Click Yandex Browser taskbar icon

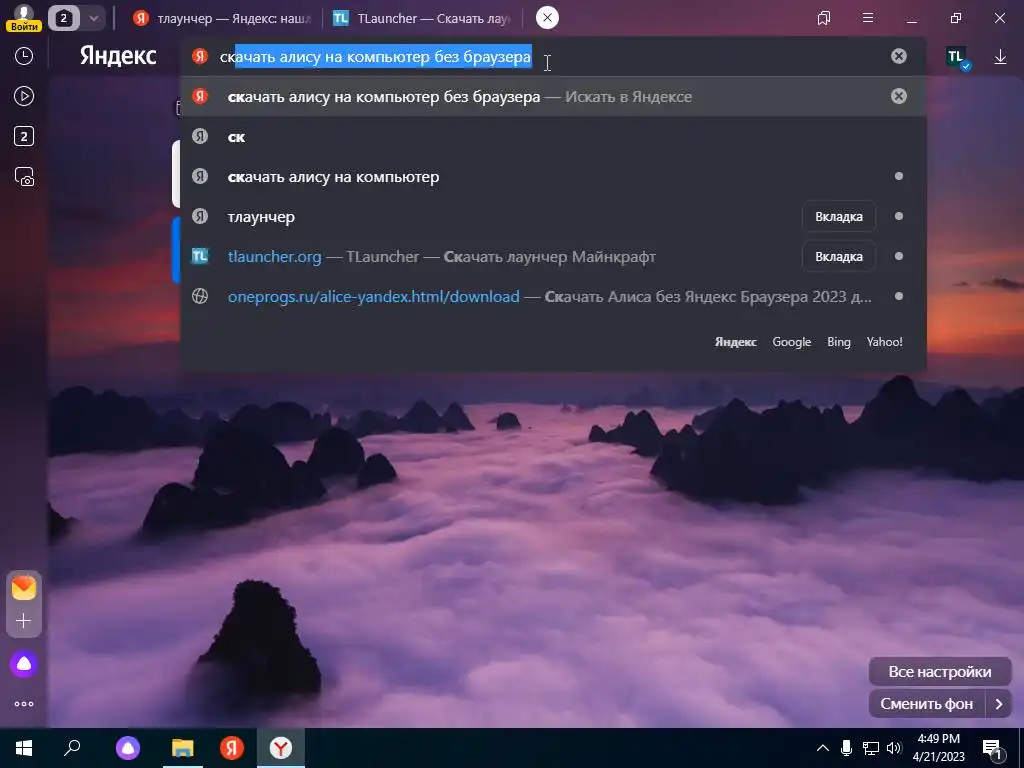pos(281,748)
